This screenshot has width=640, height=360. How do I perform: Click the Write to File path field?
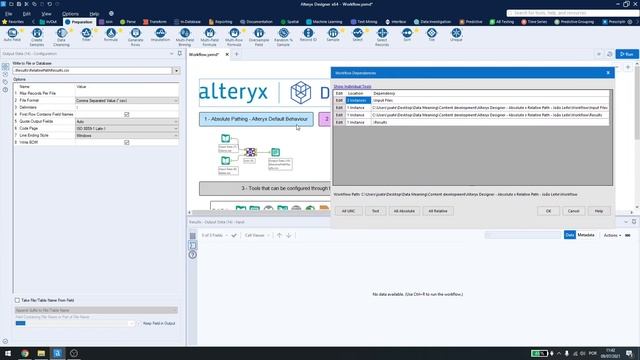tap(92, 71)
